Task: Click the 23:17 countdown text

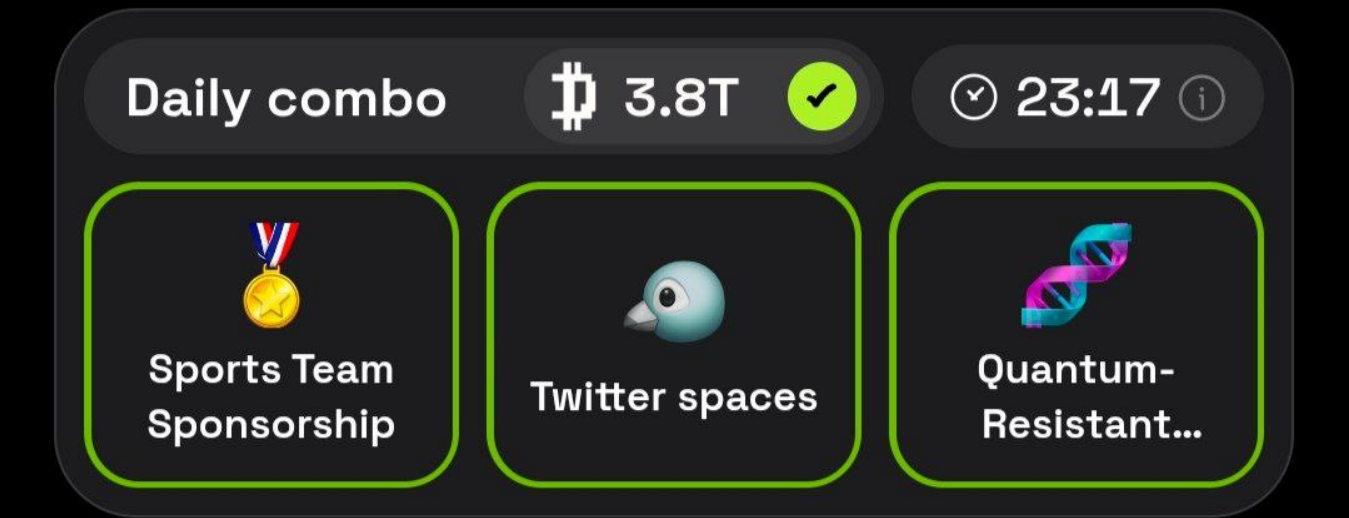Action: pos(1088,98)
